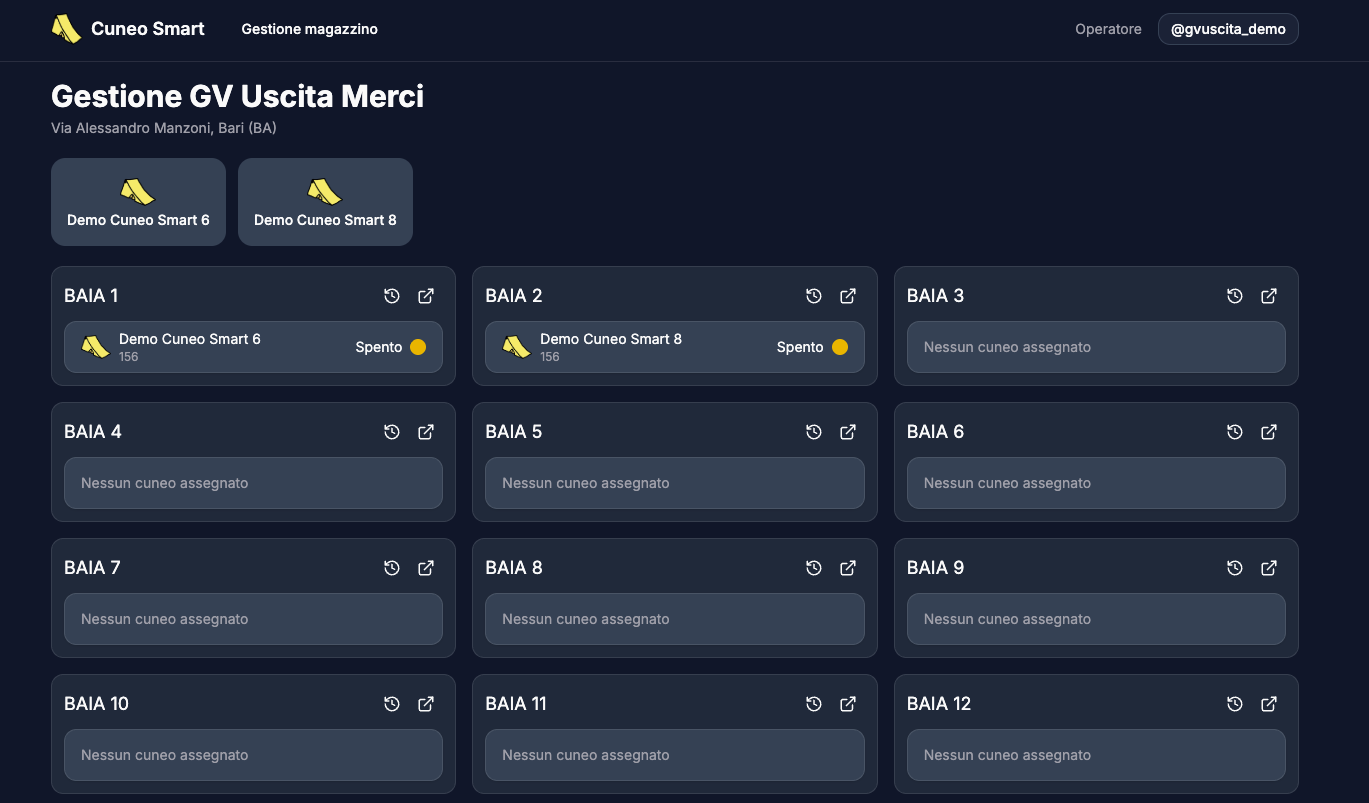Open history for BAIA 1
The image size is (1369, 803).
[x=391, y=295]
